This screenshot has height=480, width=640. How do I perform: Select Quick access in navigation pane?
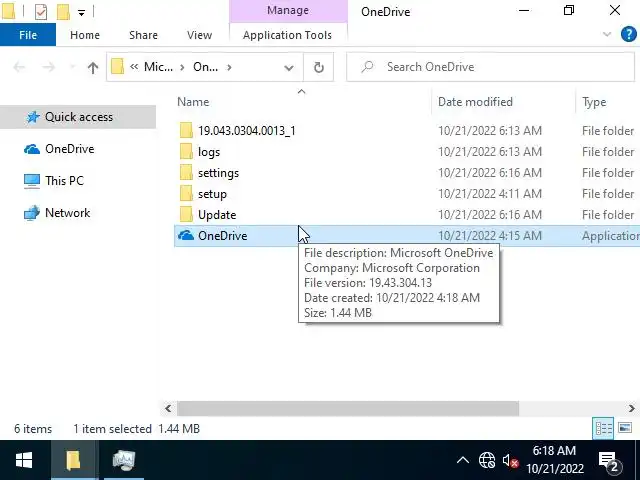pos(78,117)
